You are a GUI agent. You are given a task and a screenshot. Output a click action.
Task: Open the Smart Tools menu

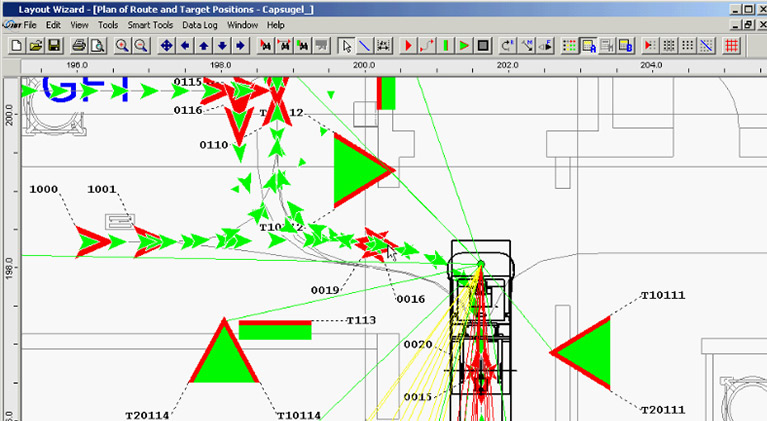point(146,24)
